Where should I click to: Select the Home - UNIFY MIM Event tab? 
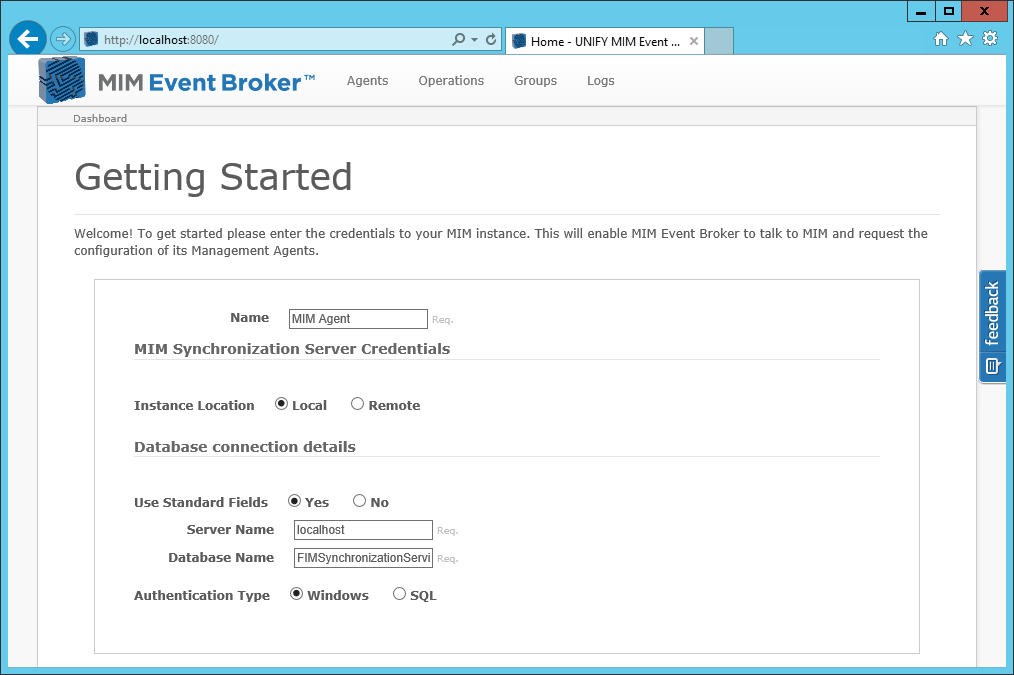[605, 41]
